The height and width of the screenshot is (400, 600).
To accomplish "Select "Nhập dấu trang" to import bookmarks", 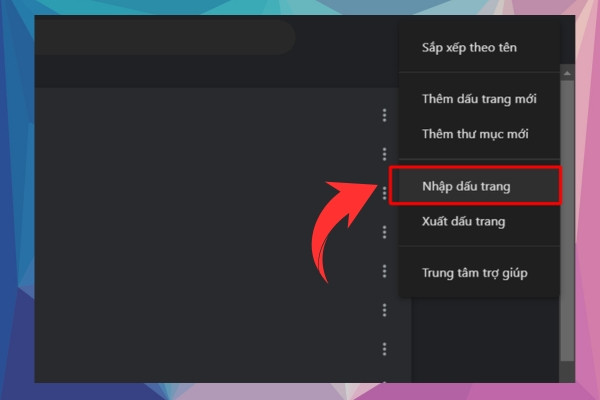I will pyautogui.click(x=479, y=186).
